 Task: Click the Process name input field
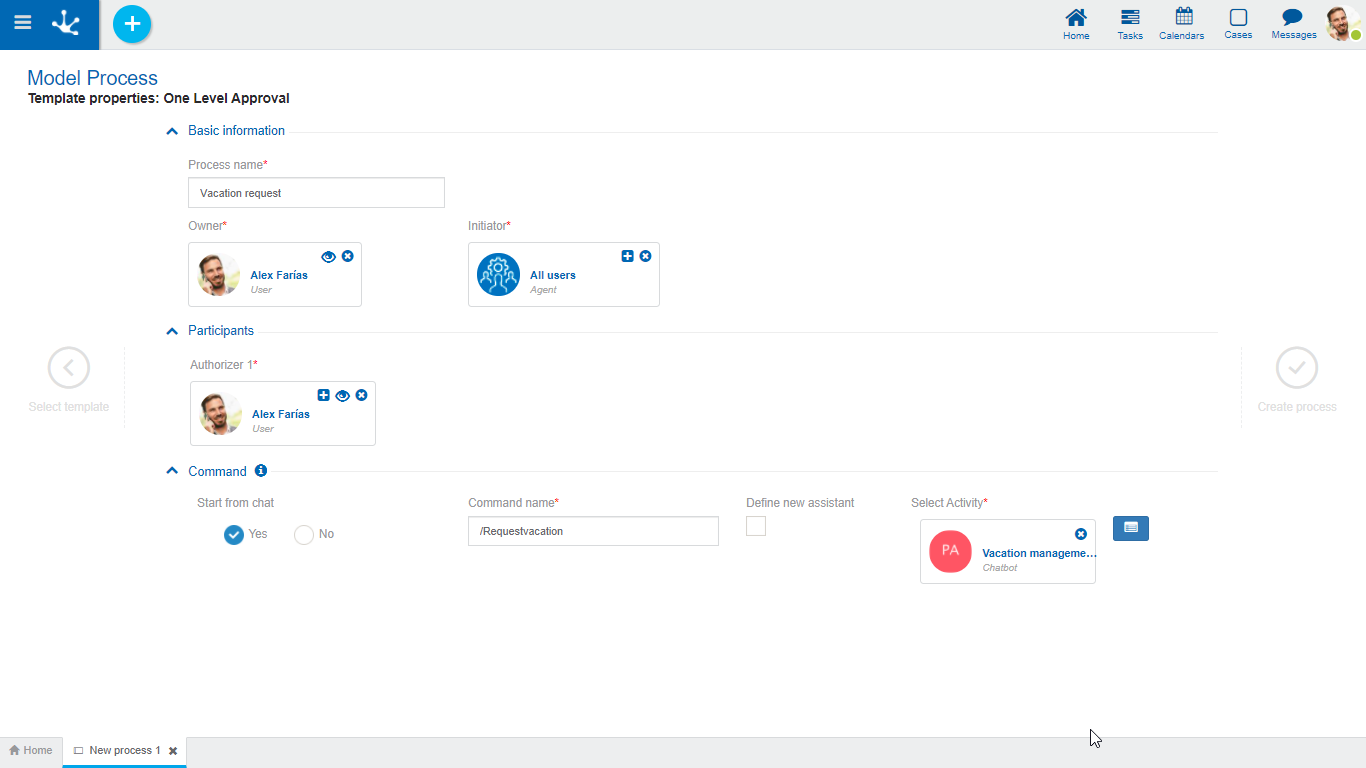pyautogui.click(x=316, y=193)
